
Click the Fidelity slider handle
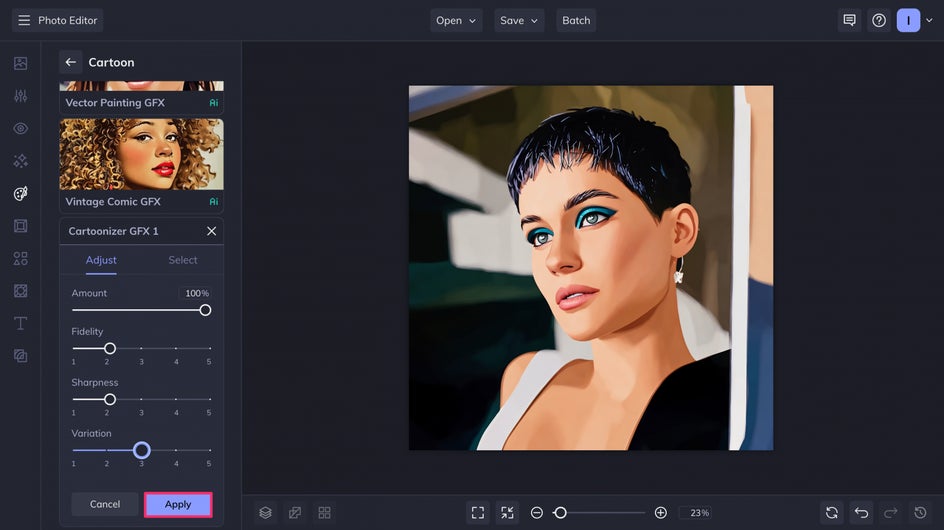(x=110, y=348)
